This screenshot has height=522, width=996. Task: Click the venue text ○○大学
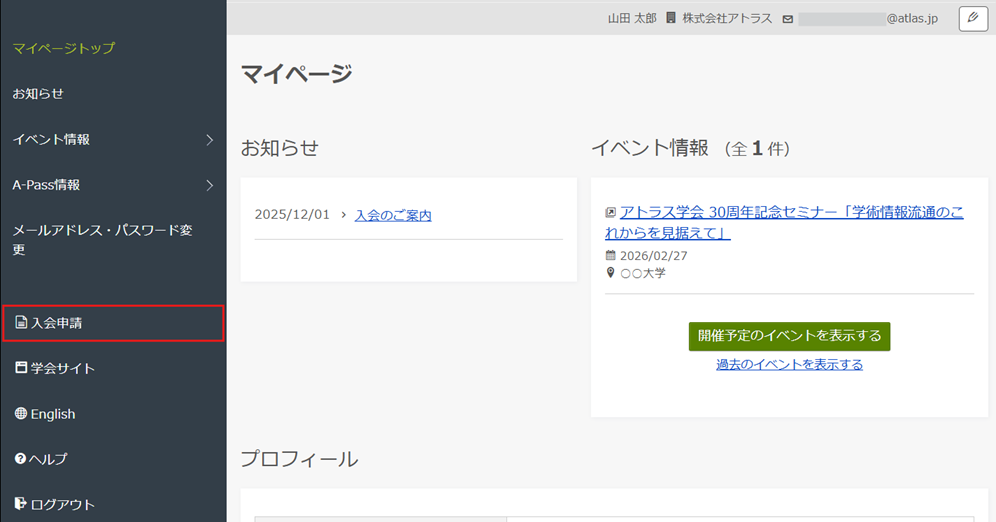(643, 273)
